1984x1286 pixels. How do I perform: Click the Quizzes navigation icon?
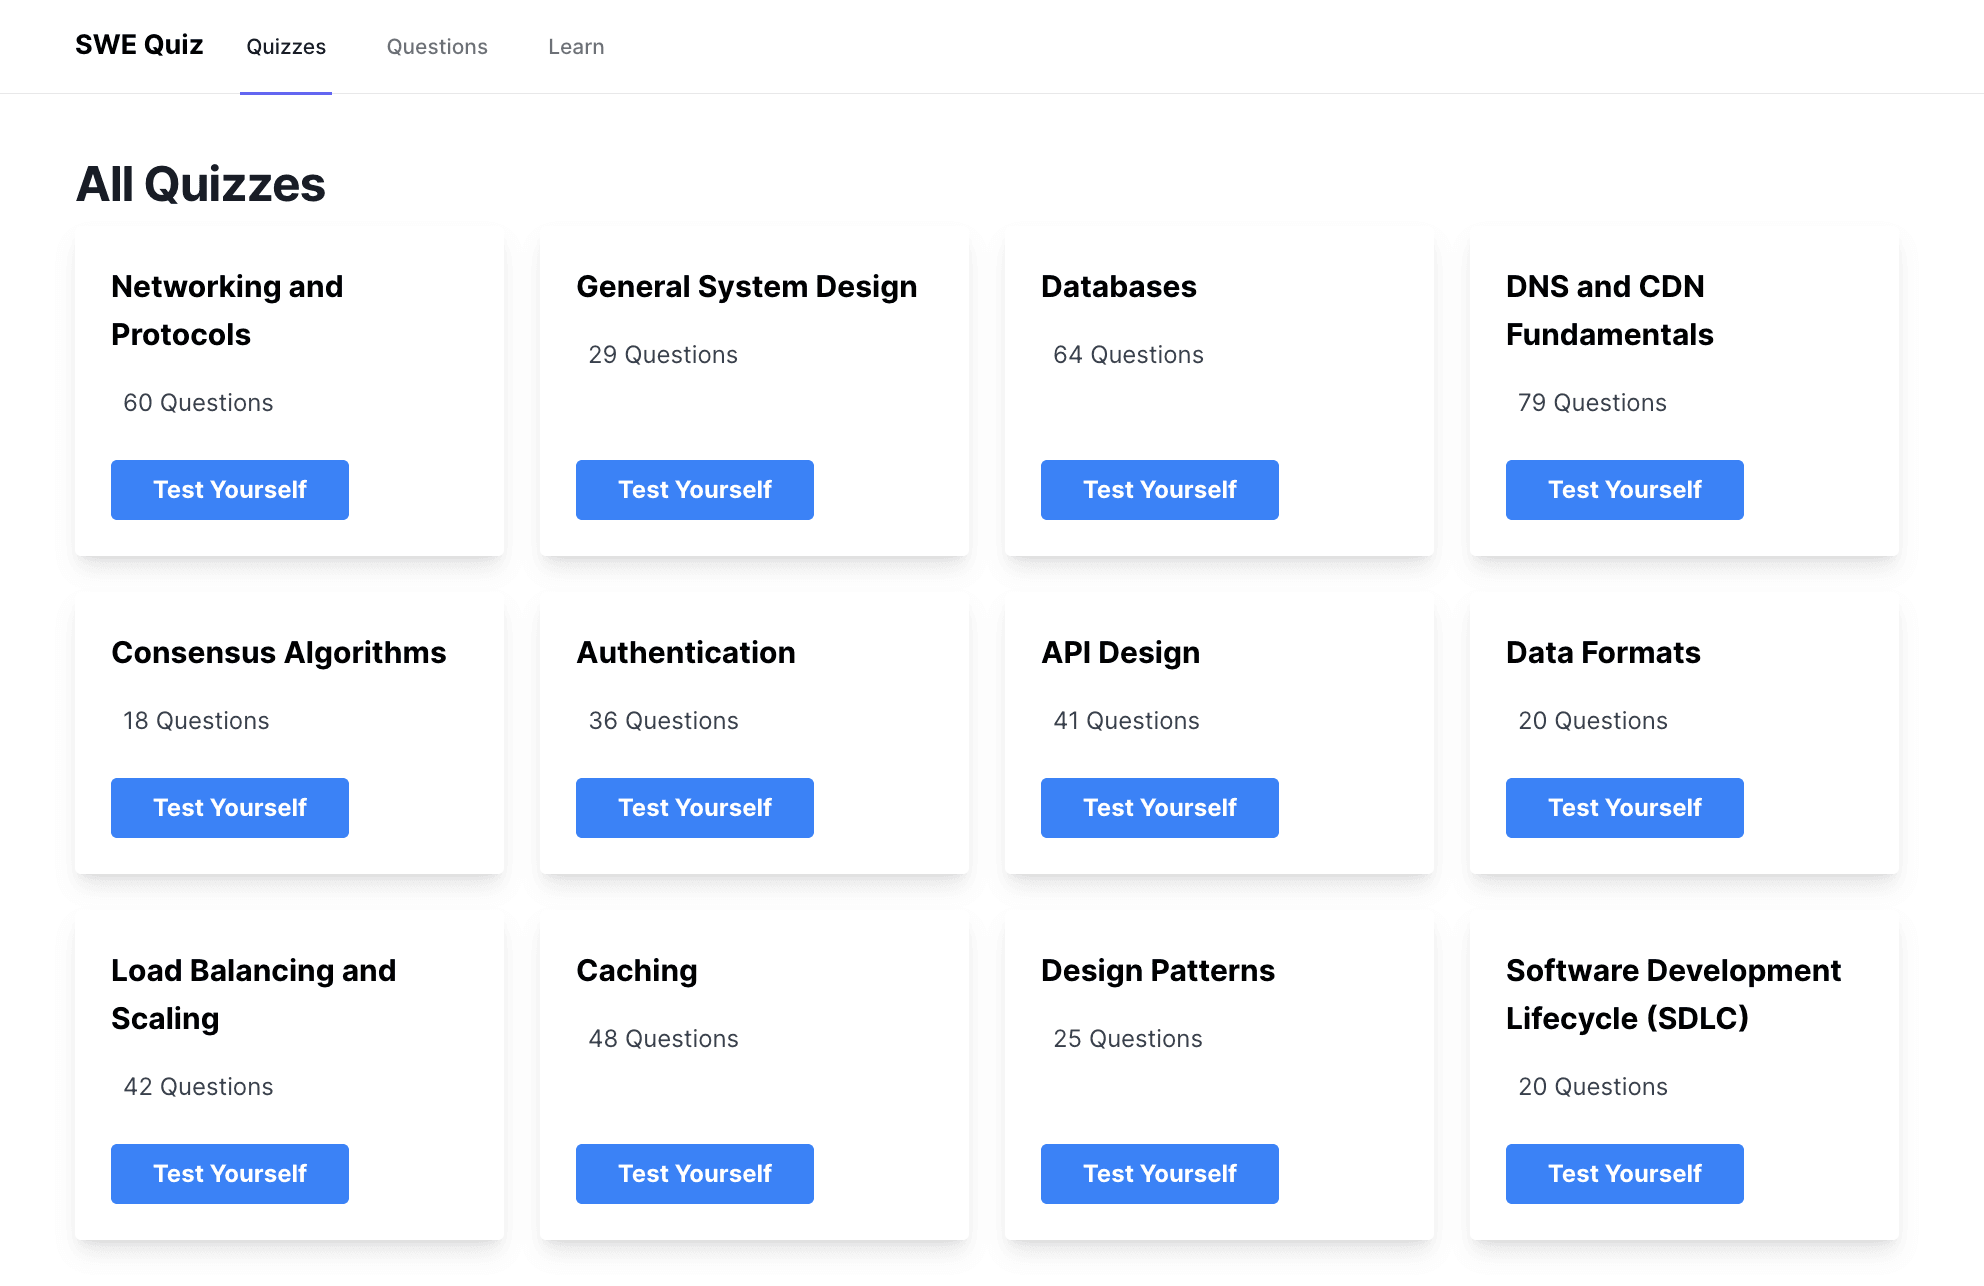pos(286,46)
